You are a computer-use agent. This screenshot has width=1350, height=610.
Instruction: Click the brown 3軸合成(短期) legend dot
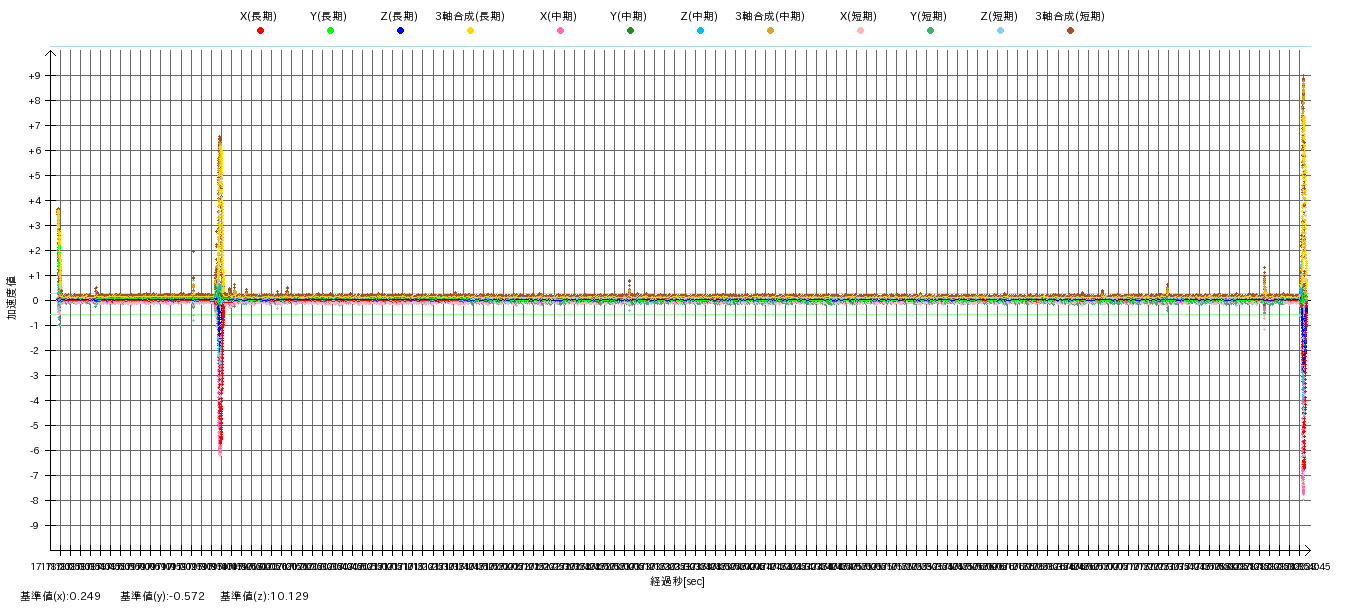[1070, 31]
